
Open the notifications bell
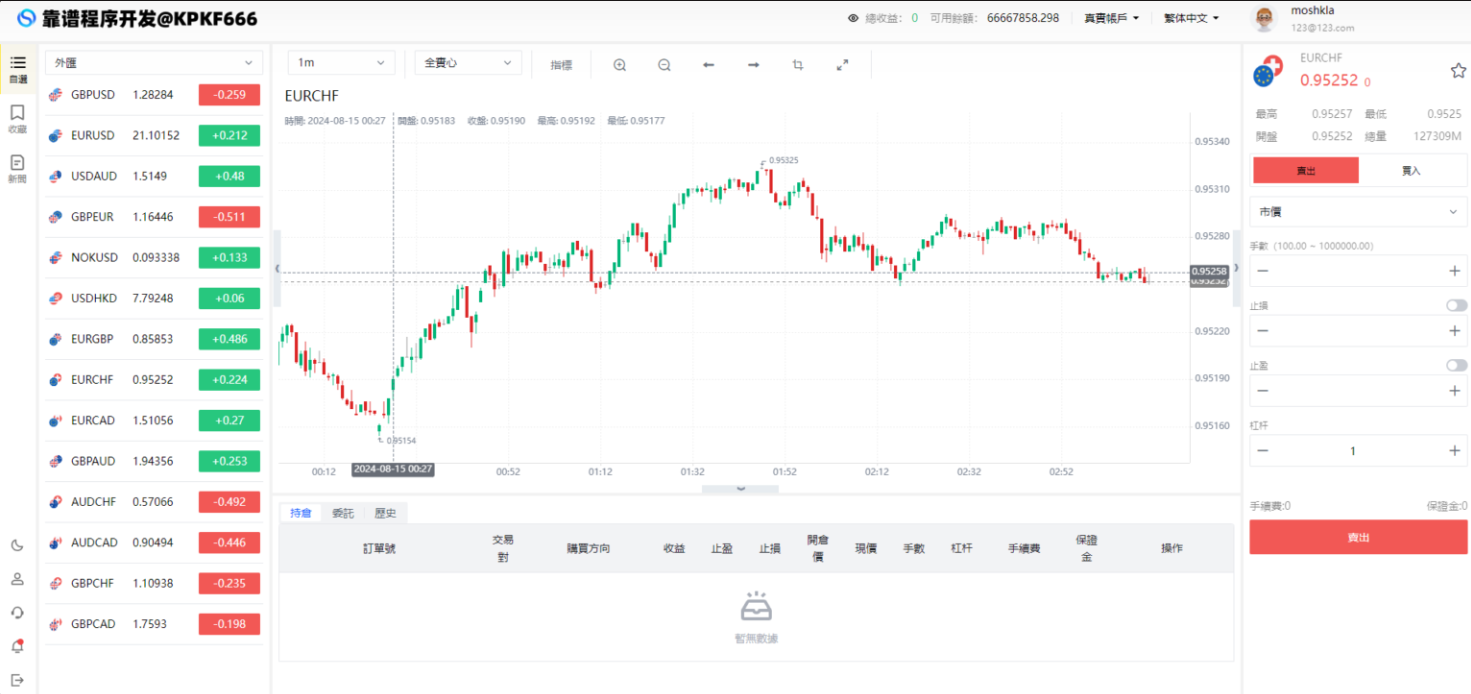point(17,646)
